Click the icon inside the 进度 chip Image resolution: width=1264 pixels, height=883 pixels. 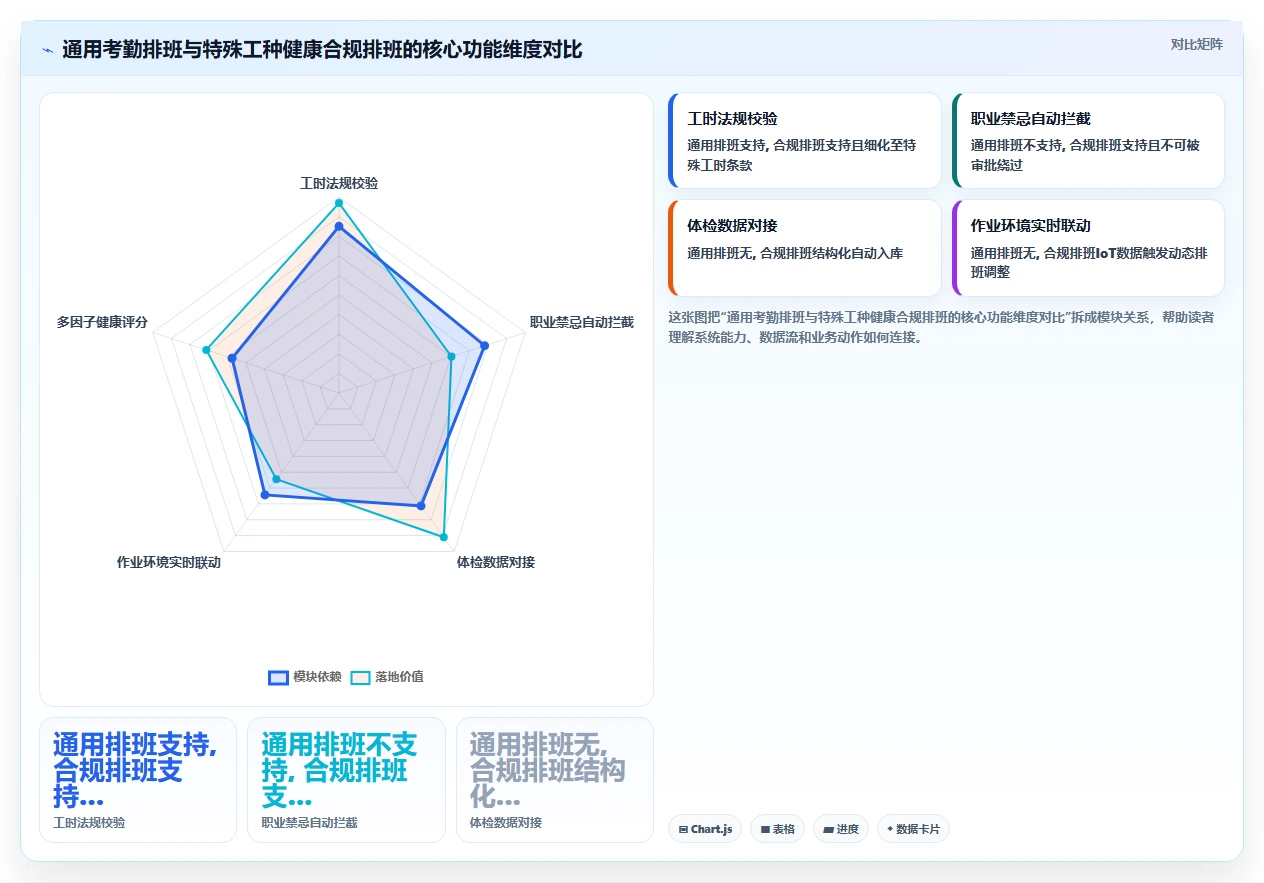click(828, 830)
